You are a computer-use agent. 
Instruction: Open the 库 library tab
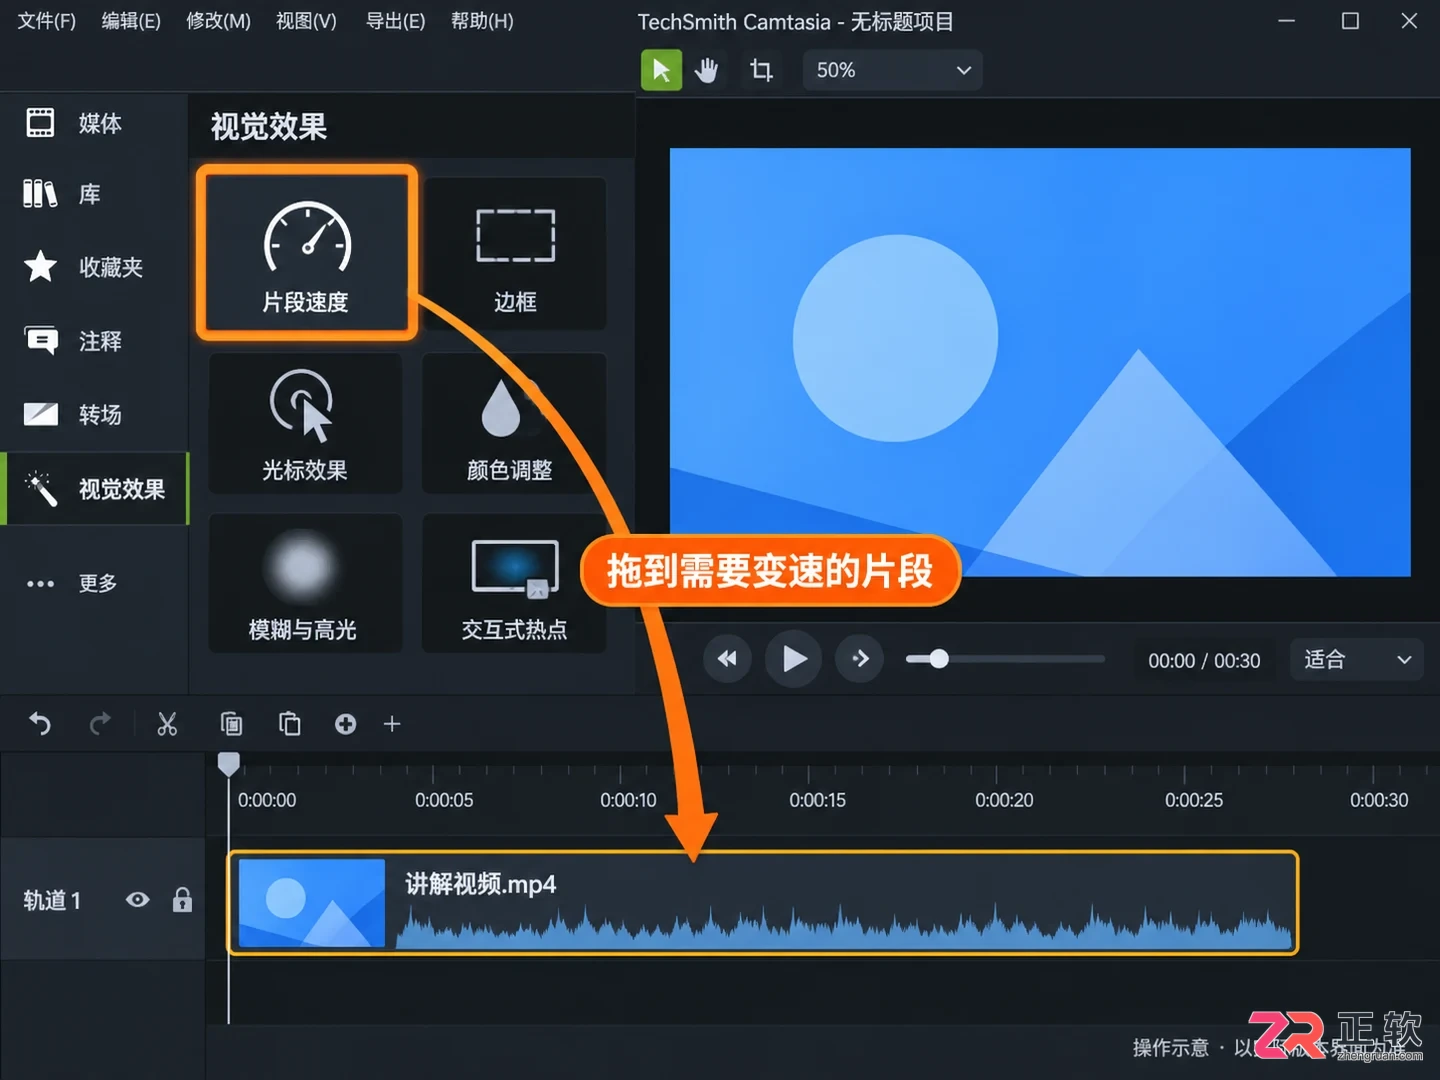94,193
